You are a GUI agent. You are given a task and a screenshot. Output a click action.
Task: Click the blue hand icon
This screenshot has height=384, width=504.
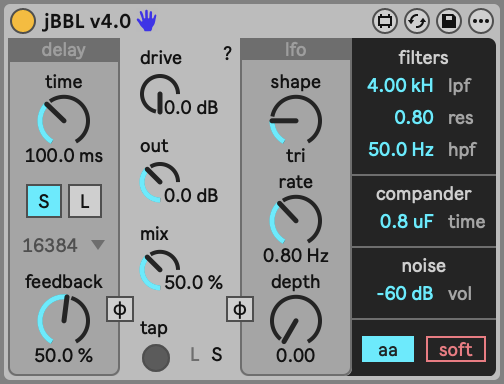(147, 21)
